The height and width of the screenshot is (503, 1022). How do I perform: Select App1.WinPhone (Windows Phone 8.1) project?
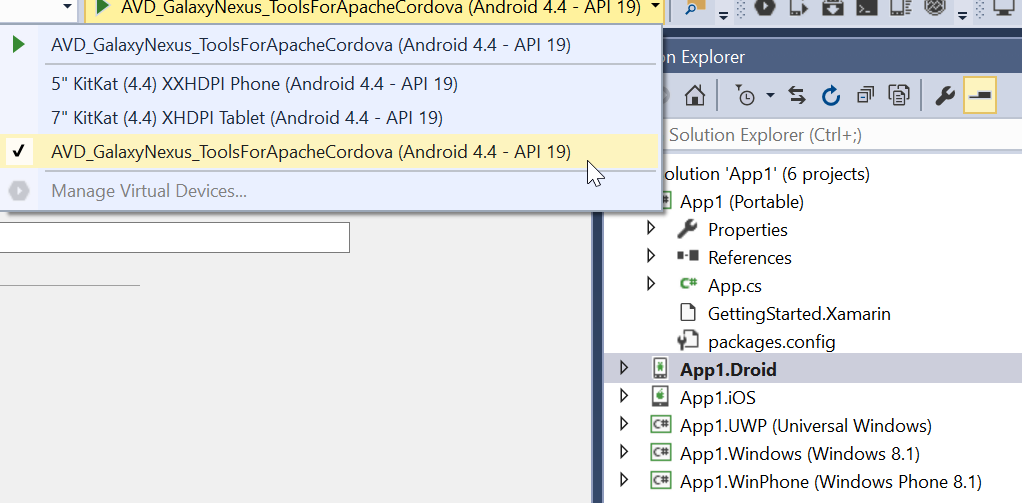[x=830, y=482]
